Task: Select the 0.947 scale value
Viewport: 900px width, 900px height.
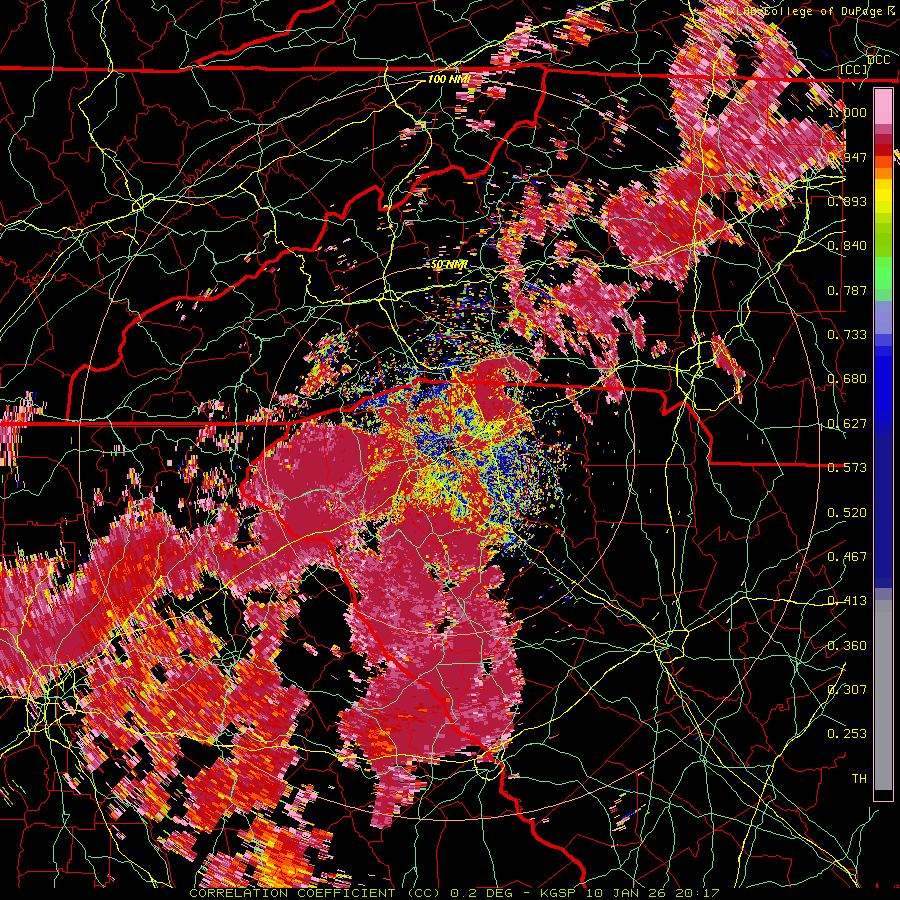Action: pos(847,157)
